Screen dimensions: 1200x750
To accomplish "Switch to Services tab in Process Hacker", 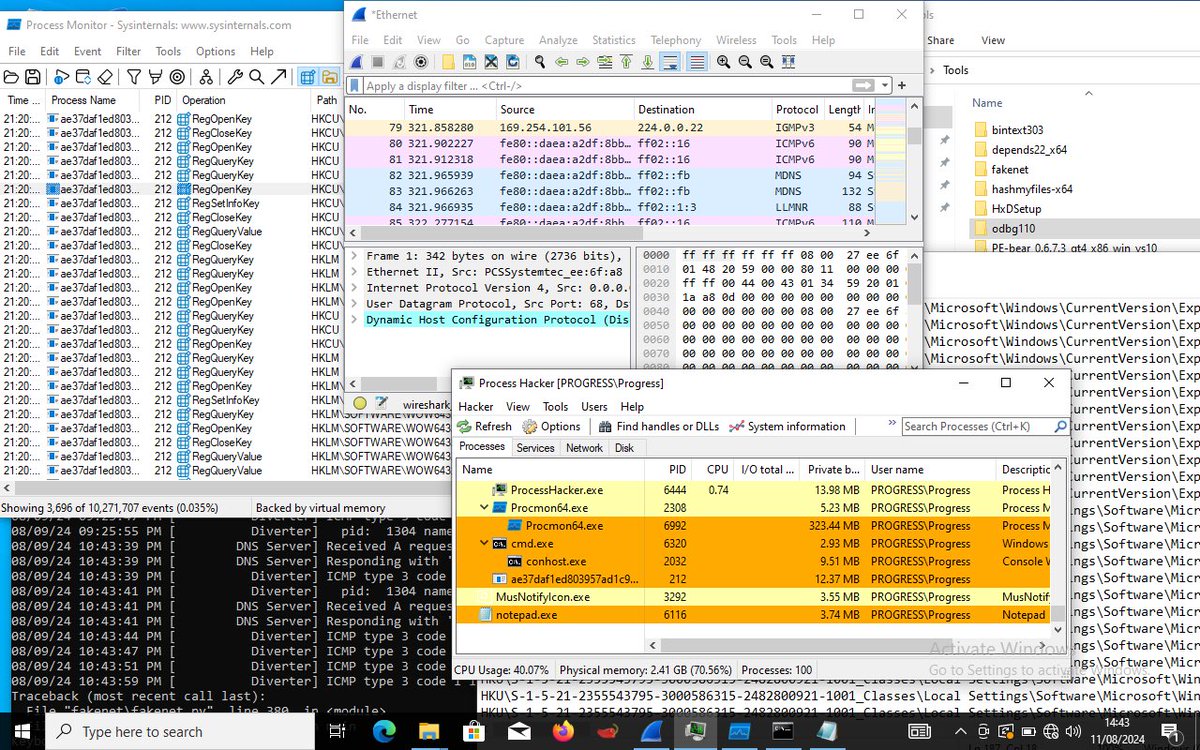I will tap(535, 448).
